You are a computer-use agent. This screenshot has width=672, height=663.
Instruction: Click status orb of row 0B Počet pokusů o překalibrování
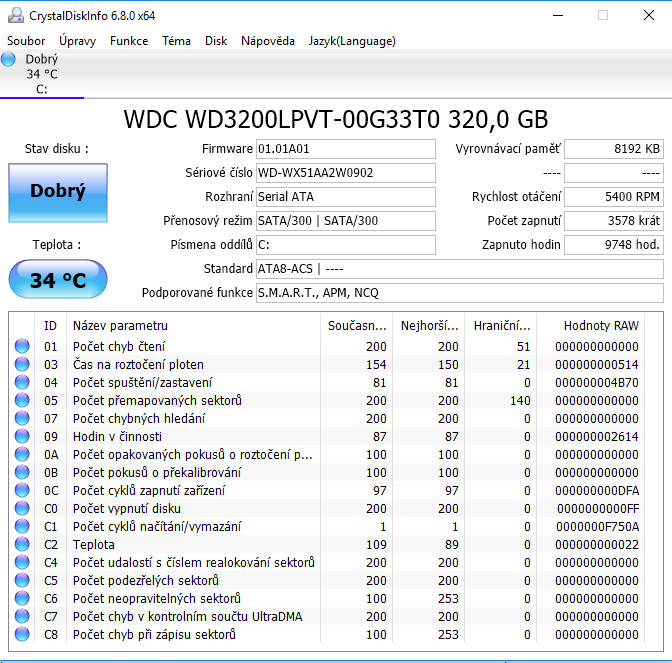coord(22,472)
